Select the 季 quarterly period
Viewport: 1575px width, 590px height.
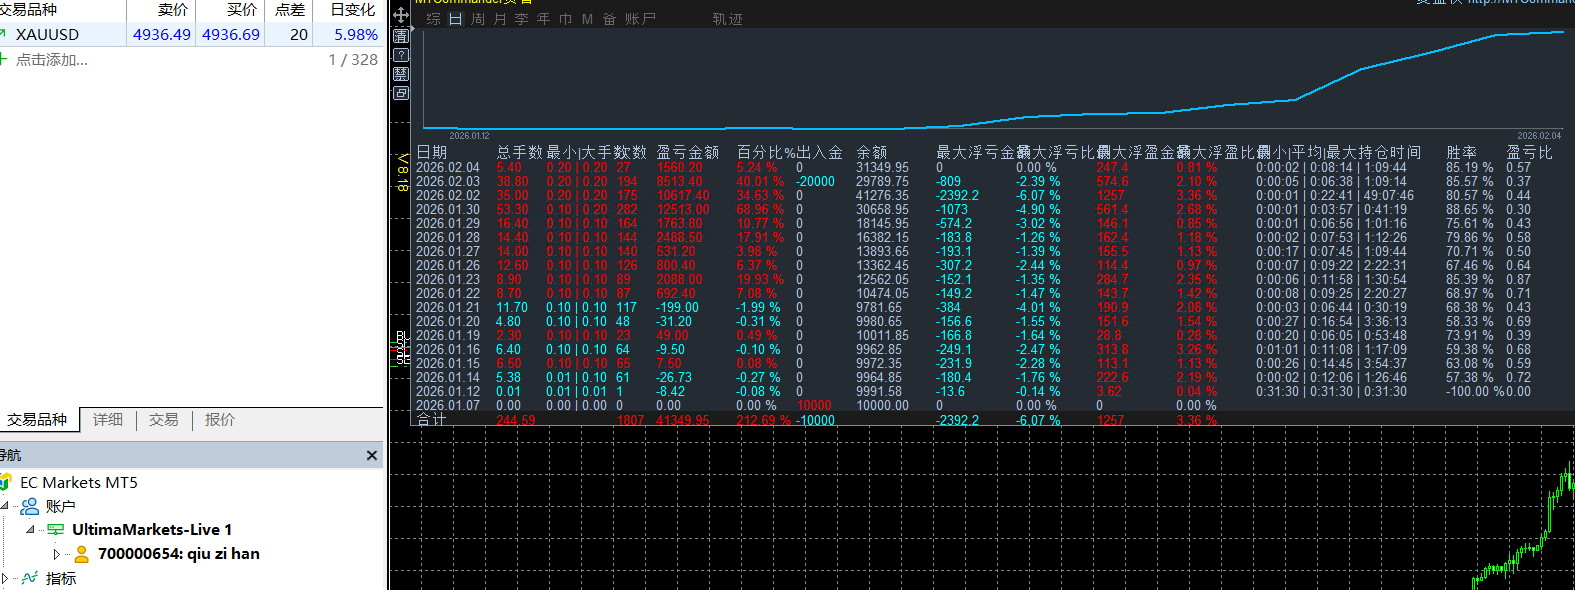coord(522,19)
